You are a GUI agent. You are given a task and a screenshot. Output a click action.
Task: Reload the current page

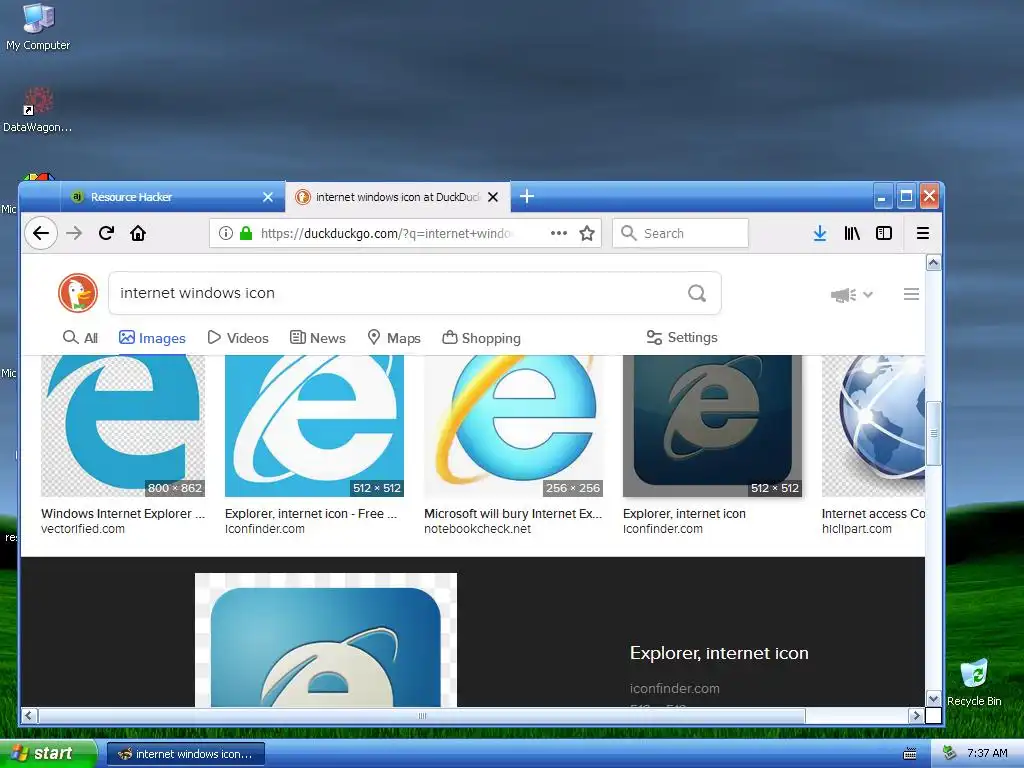point(106,233)
